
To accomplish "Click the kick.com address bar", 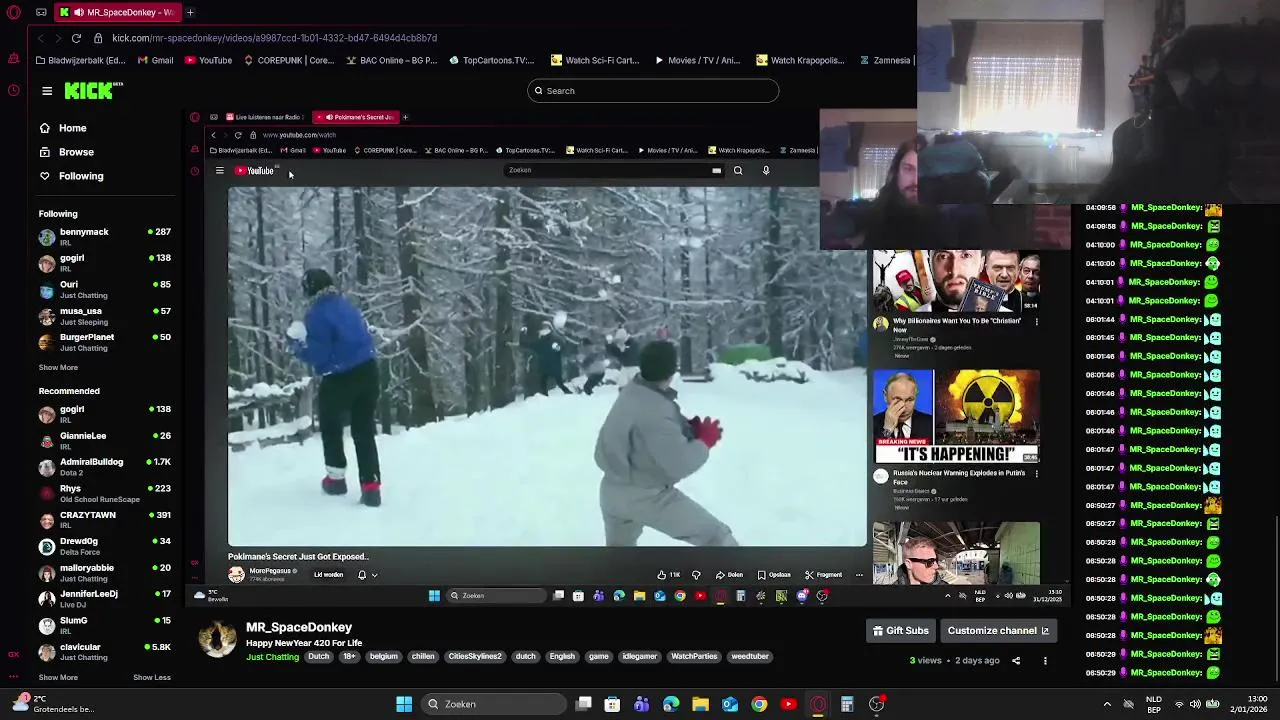I will coord(275,38).
